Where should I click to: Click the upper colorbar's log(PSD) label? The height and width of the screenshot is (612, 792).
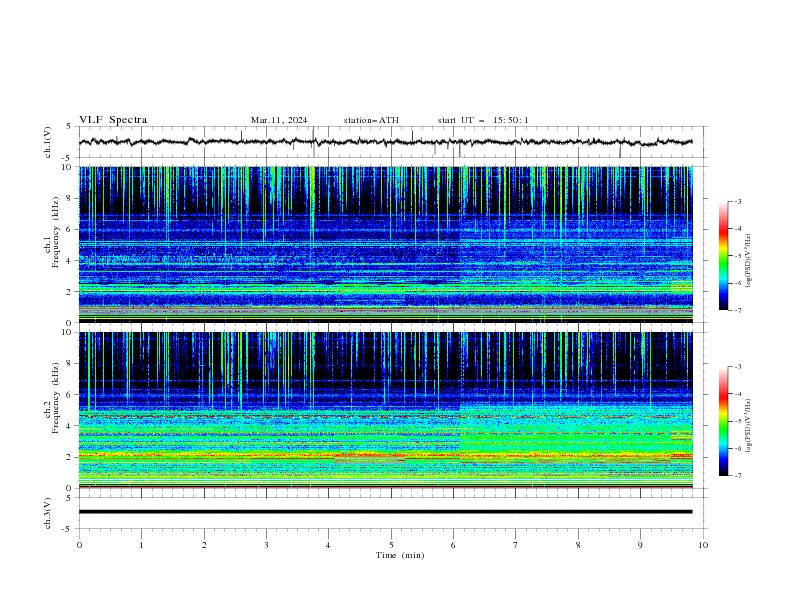click(748, 260)
